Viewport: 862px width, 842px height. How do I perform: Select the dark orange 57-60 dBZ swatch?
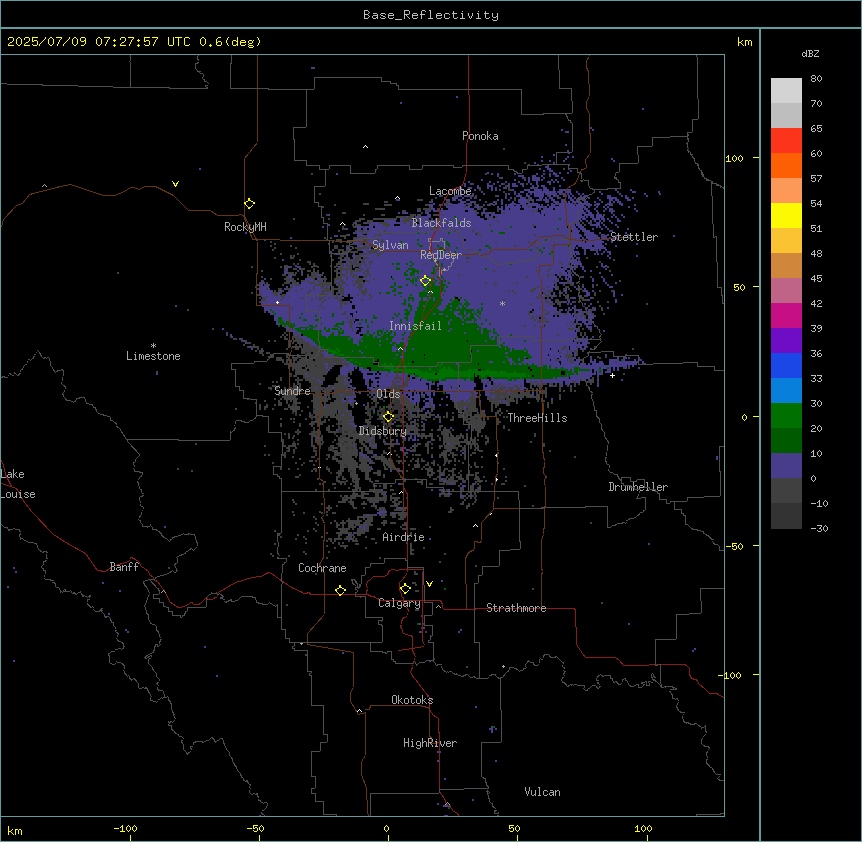coord(786,165)
